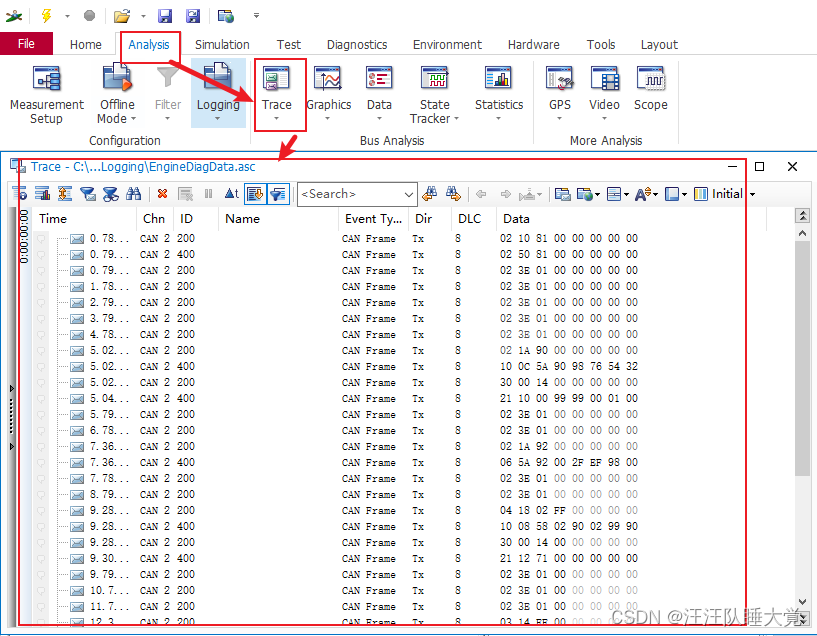Screen dimensions: 817x636
Task: Start measurement with the lightning bolt icon
Action: pyautogui.click(x=46, y=16)
